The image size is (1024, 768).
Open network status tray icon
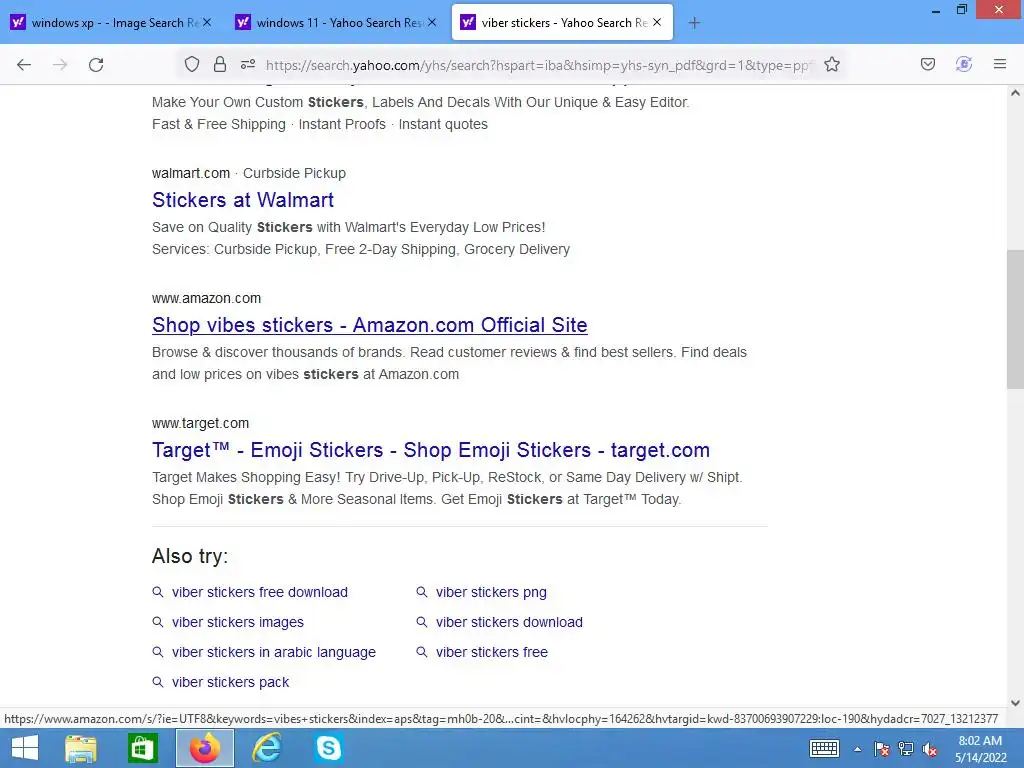906,749
